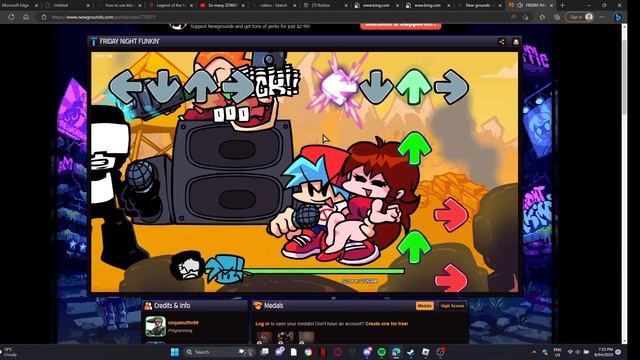Click the second locked medal thumbnail

pos(285,338)
